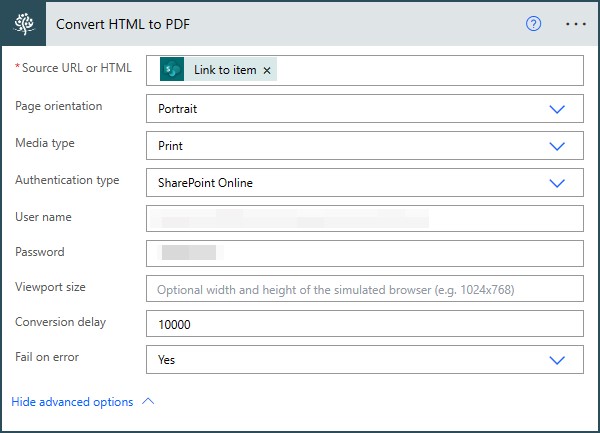Click the Portrait value in Page orientation

point(178,108)
